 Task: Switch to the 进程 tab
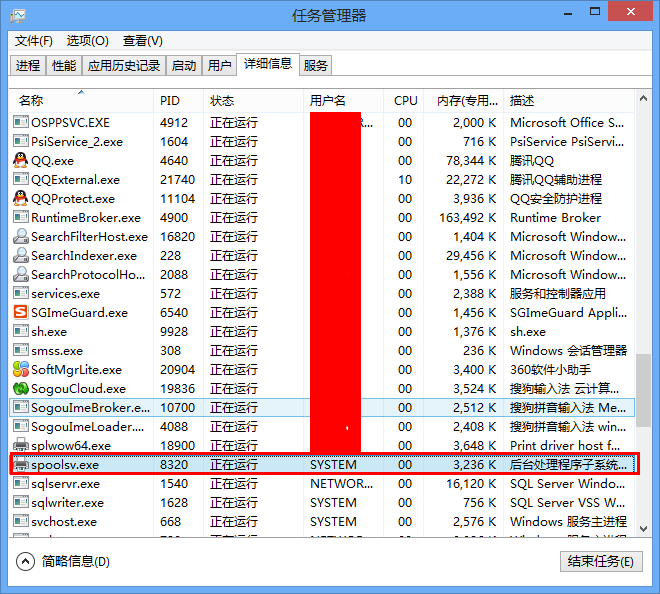[28, 66]
